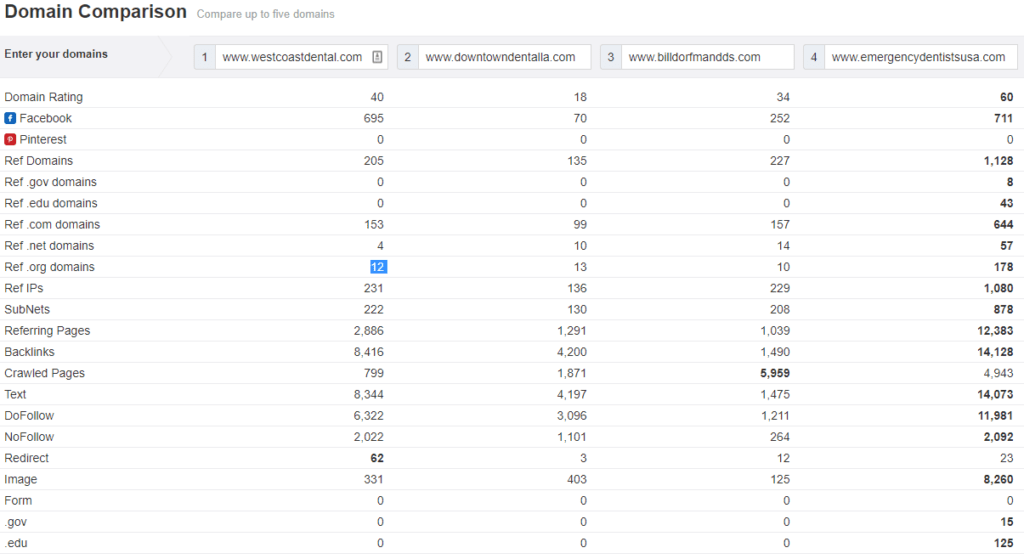The image size is (1024, 559).
Task: Click Ref .com domains value 644
Action: click(x=1003, y=225)
